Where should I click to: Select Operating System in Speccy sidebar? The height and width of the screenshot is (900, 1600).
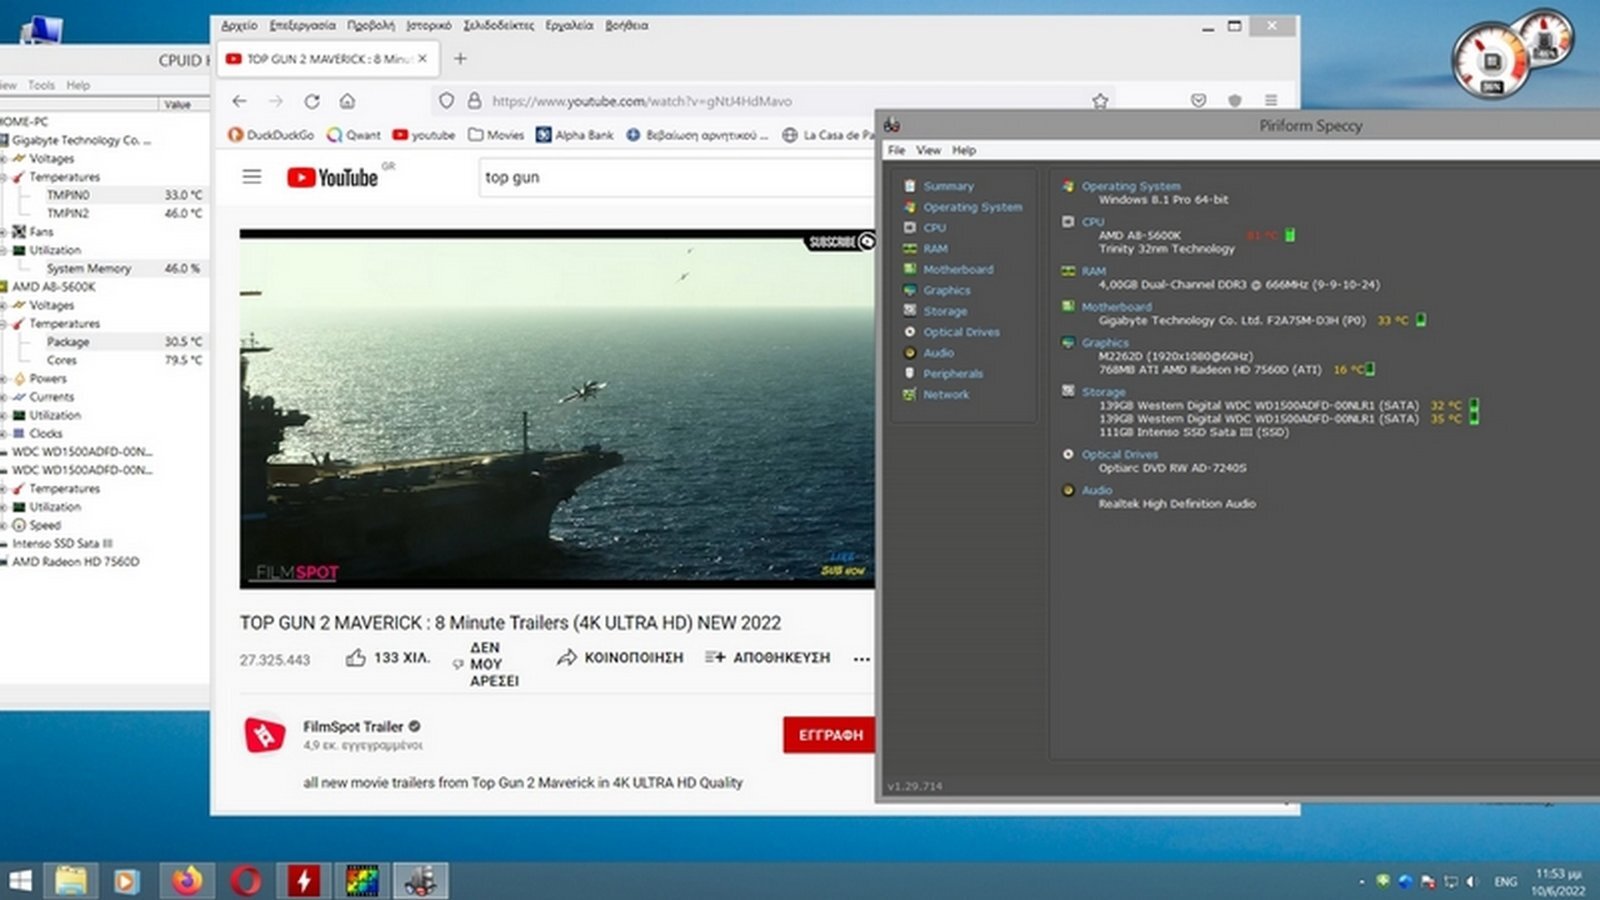point(972,207)
